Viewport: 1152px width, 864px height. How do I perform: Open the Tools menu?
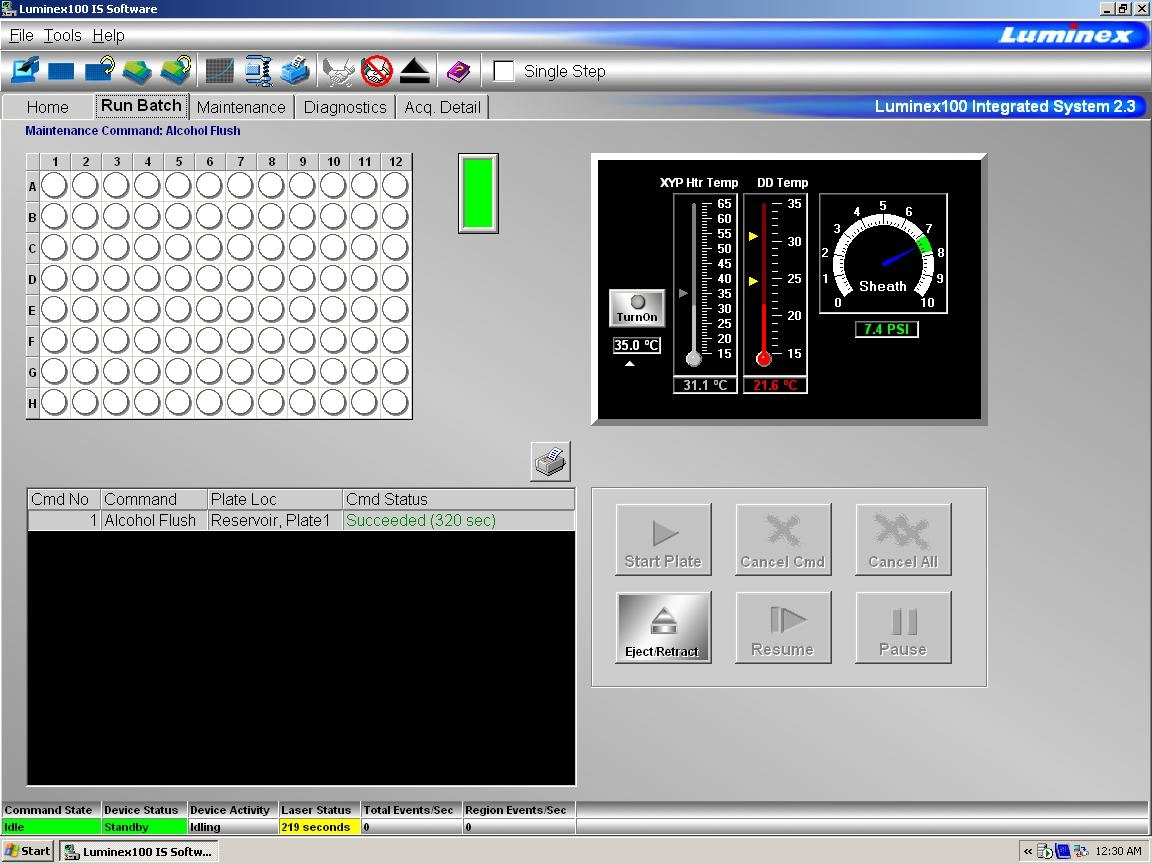pos(62,35)
